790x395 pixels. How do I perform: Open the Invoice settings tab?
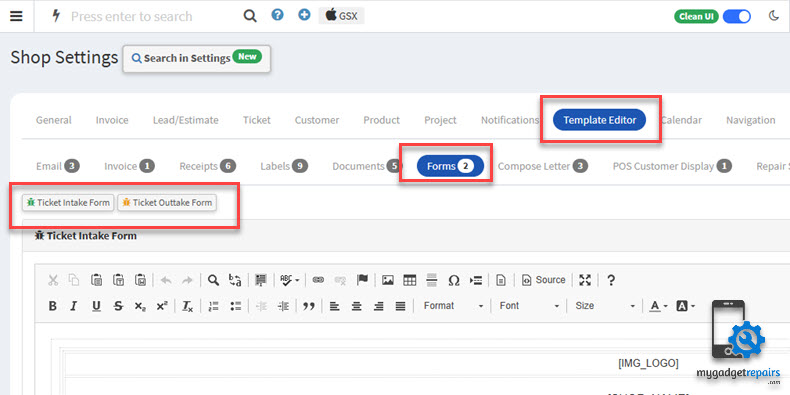point(112,120)
